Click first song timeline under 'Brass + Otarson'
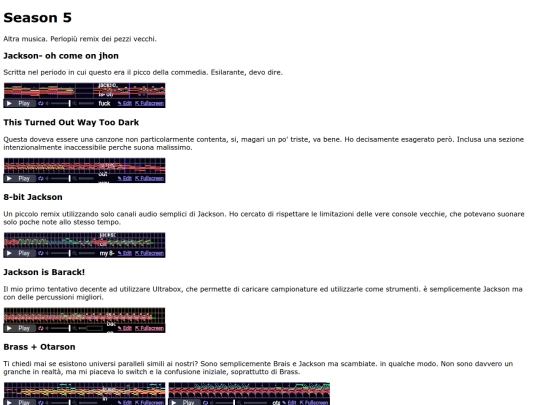540x405 pixels. tap(84, 390)
